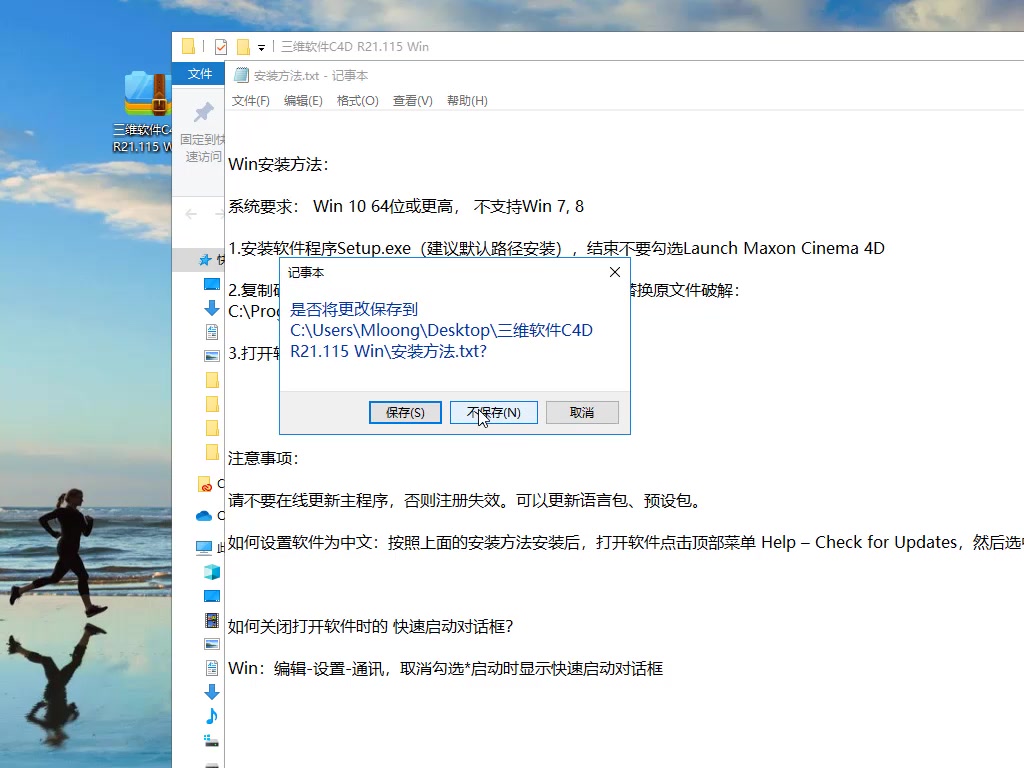Choose 不保存(N) in the Notepad dialog
Screen dimensions: 1024x768
pos(494,413)
